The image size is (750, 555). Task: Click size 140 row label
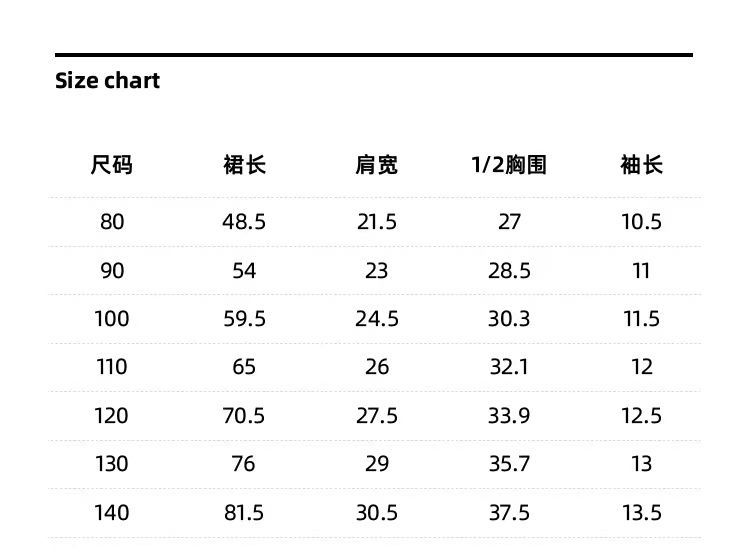111,513
